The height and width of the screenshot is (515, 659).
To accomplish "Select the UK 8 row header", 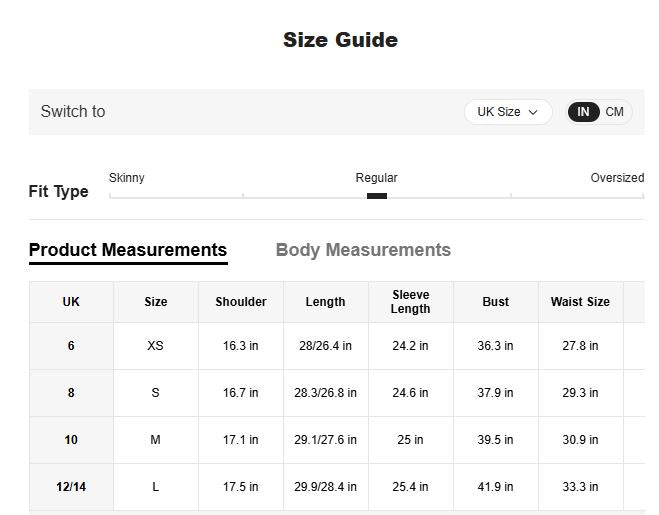I will click(x=71, y=393).
